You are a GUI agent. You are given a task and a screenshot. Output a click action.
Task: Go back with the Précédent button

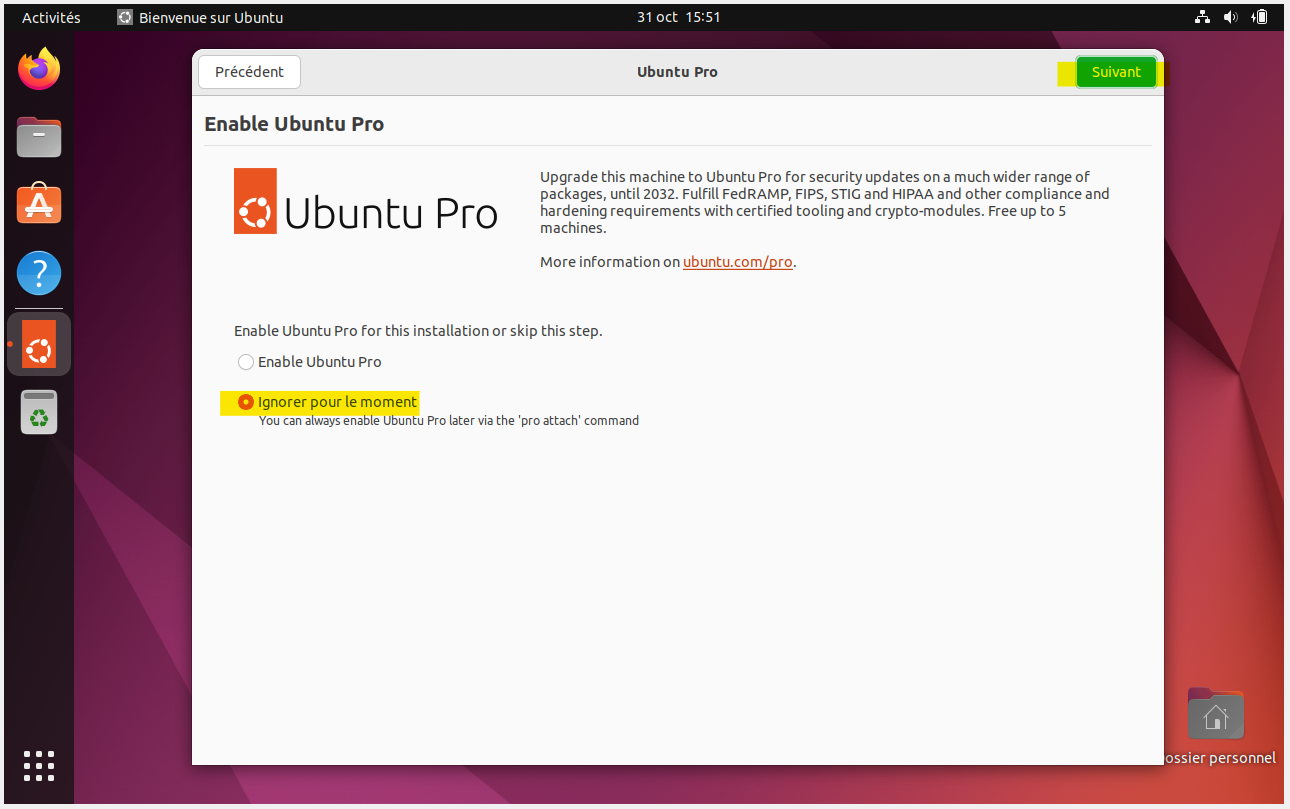point(249,72)
